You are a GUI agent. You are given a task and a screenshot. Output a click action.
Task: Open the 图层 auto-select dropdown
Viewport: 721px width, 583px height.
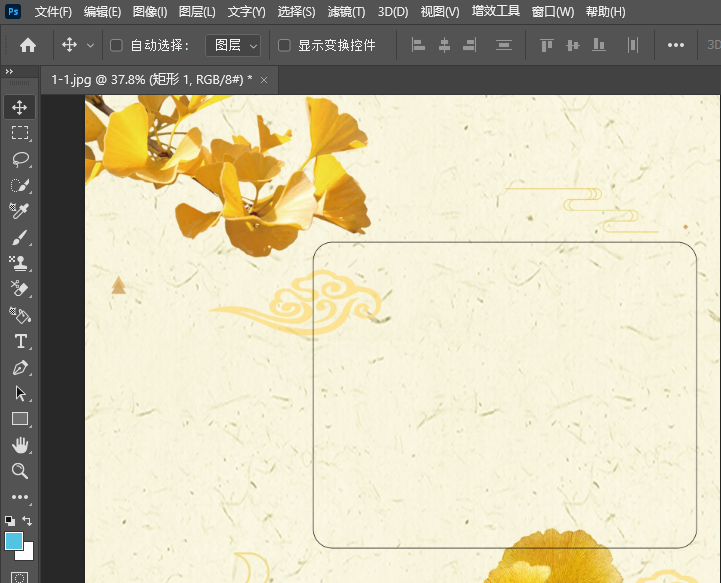pos(233,45)
